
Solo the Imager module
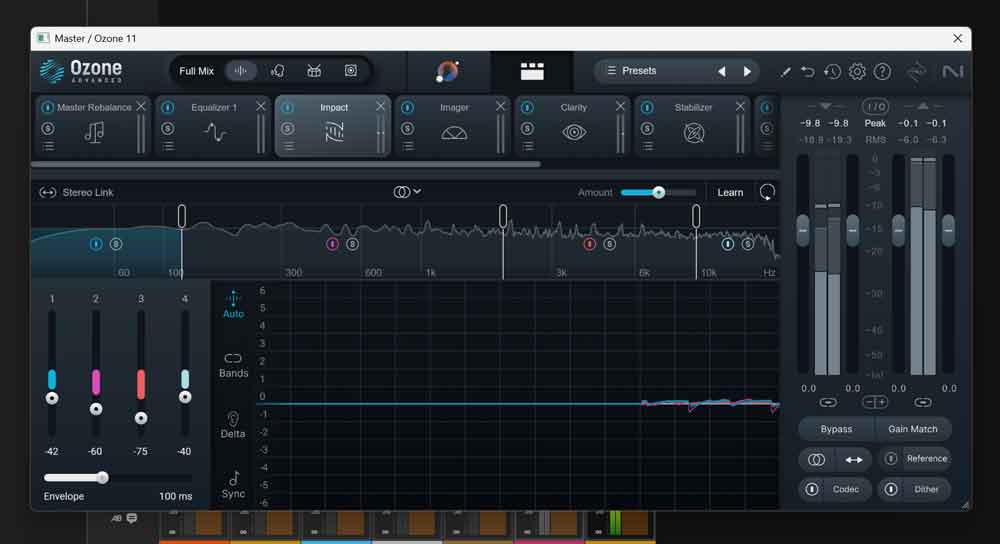coord(407,128)
